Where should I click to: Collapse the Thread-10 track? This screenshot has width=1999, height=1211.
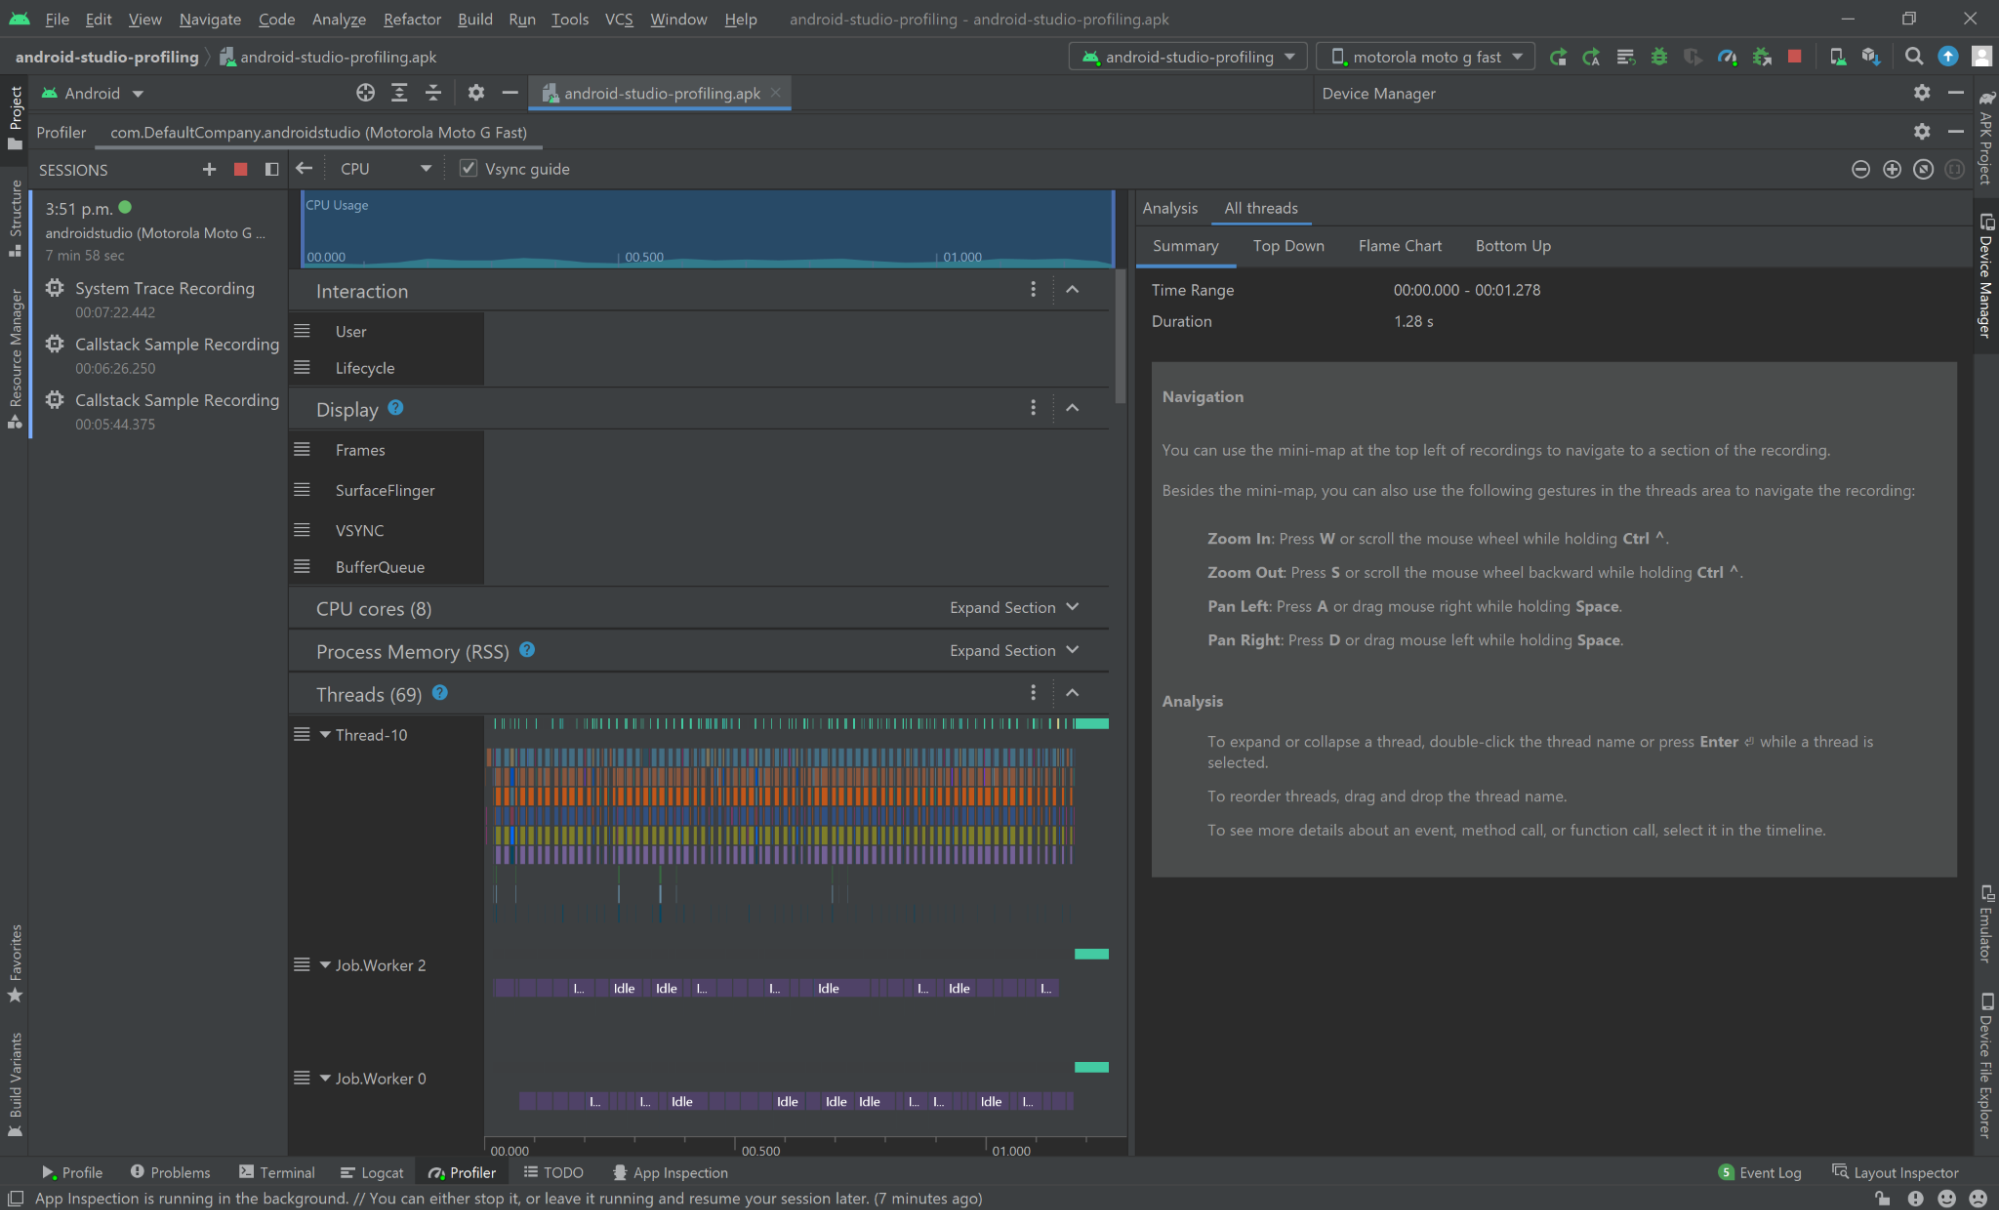point(325,735)
